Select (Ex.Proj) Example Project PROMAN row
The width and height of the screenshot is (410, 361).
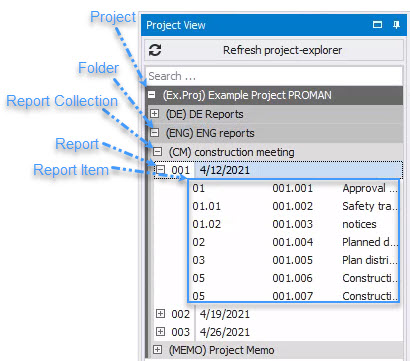(x=274, y=95)
